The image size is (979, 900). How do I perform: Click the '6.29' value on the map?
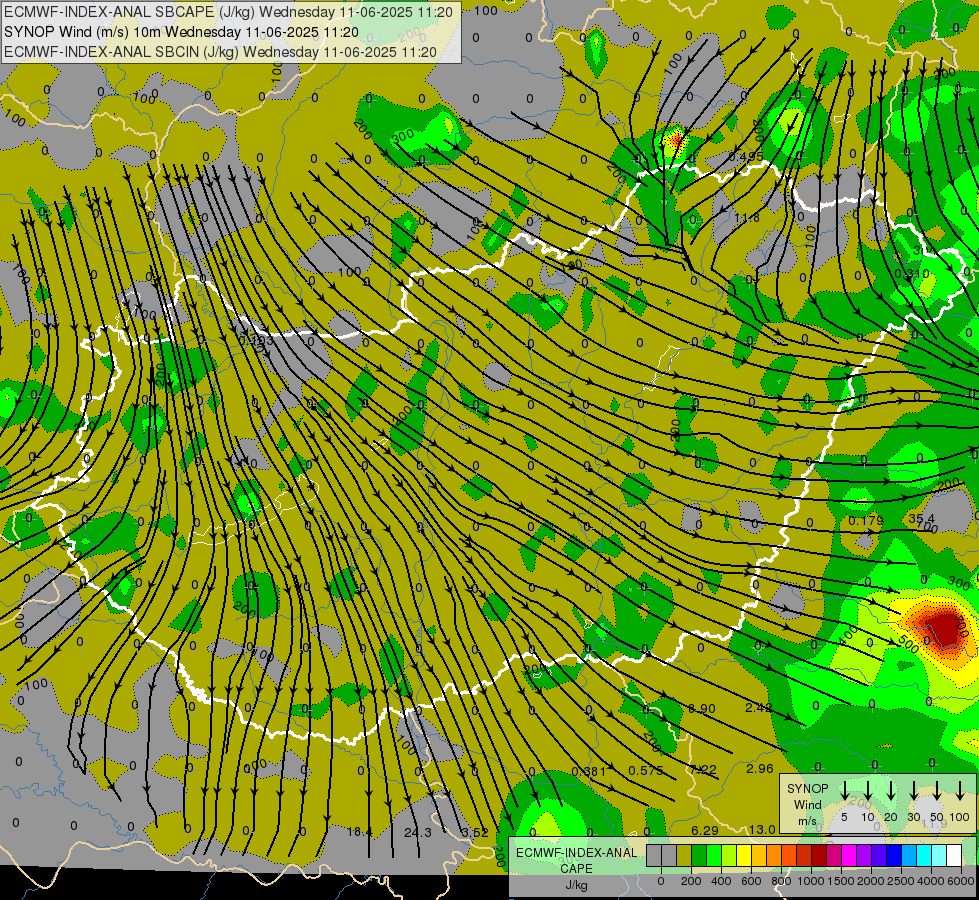pos(705,831)
